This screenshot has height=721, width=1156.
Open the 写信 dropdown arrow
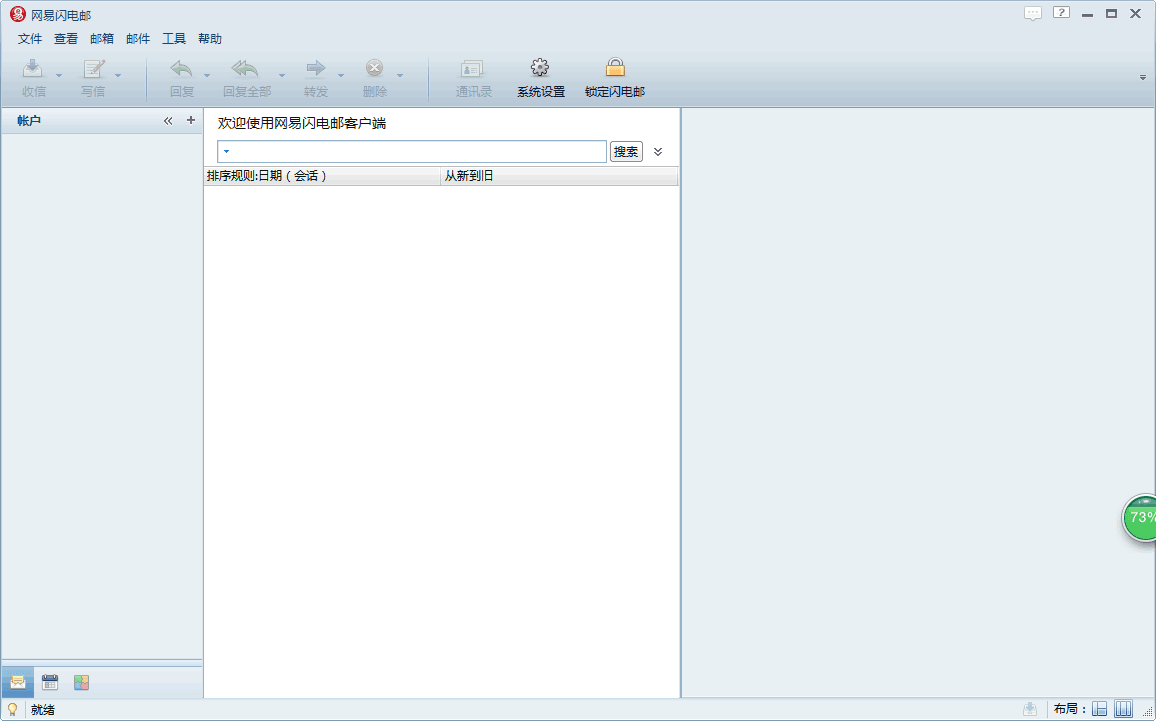click(118, 75)
